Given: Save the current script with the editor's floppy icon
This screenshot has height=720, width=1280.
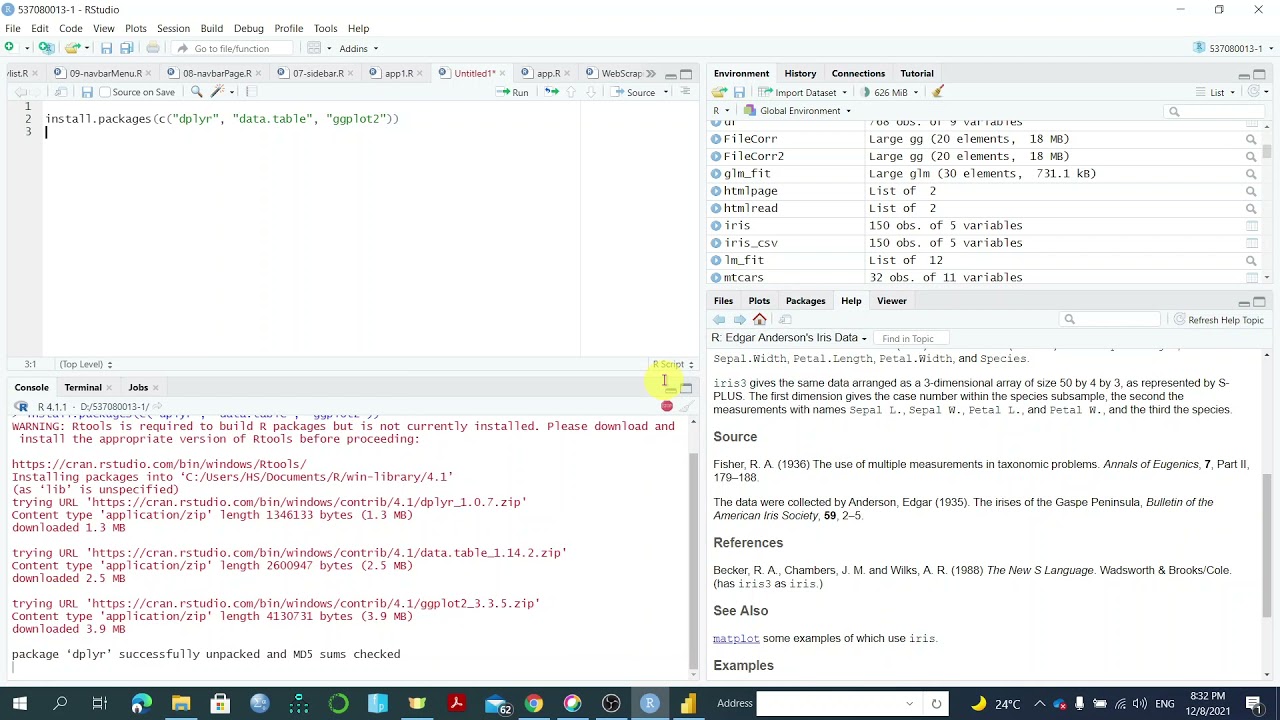Looking at the screenshot, I should (x=87, y=92).
